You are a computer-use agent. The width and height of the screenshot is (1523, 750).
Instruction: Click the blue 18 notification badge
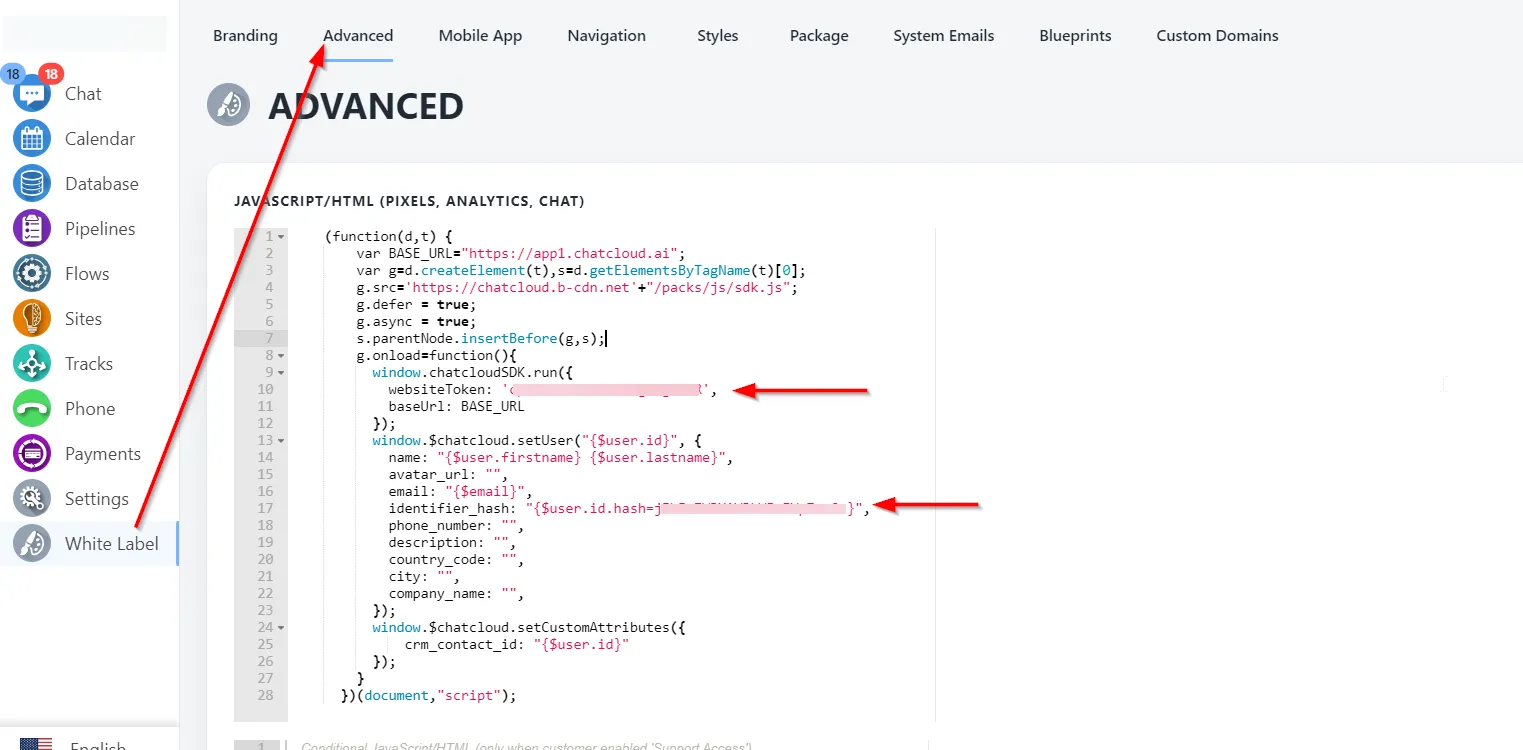click(13, 74)
